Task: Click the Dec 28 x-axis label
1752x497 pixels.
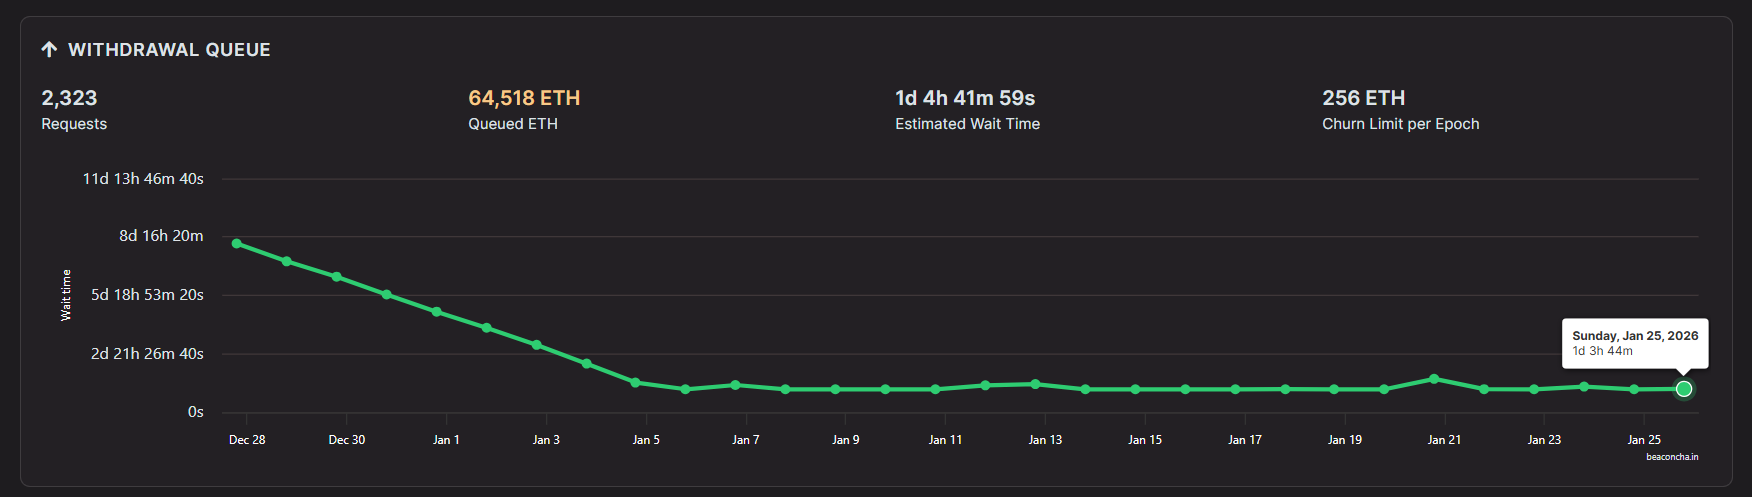Action: coord(247,440)
